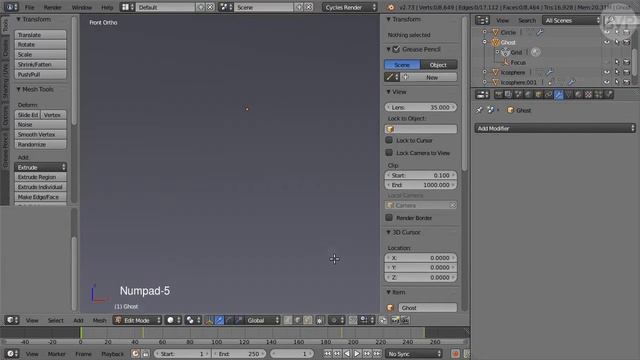640x360 pixels.
Task: Open the Object properties tab cube icon
Action: click(x=538, y=95)
